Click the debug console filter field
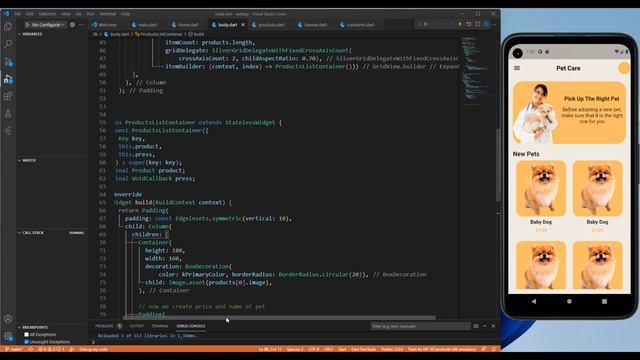 click(x=420, y=326)
